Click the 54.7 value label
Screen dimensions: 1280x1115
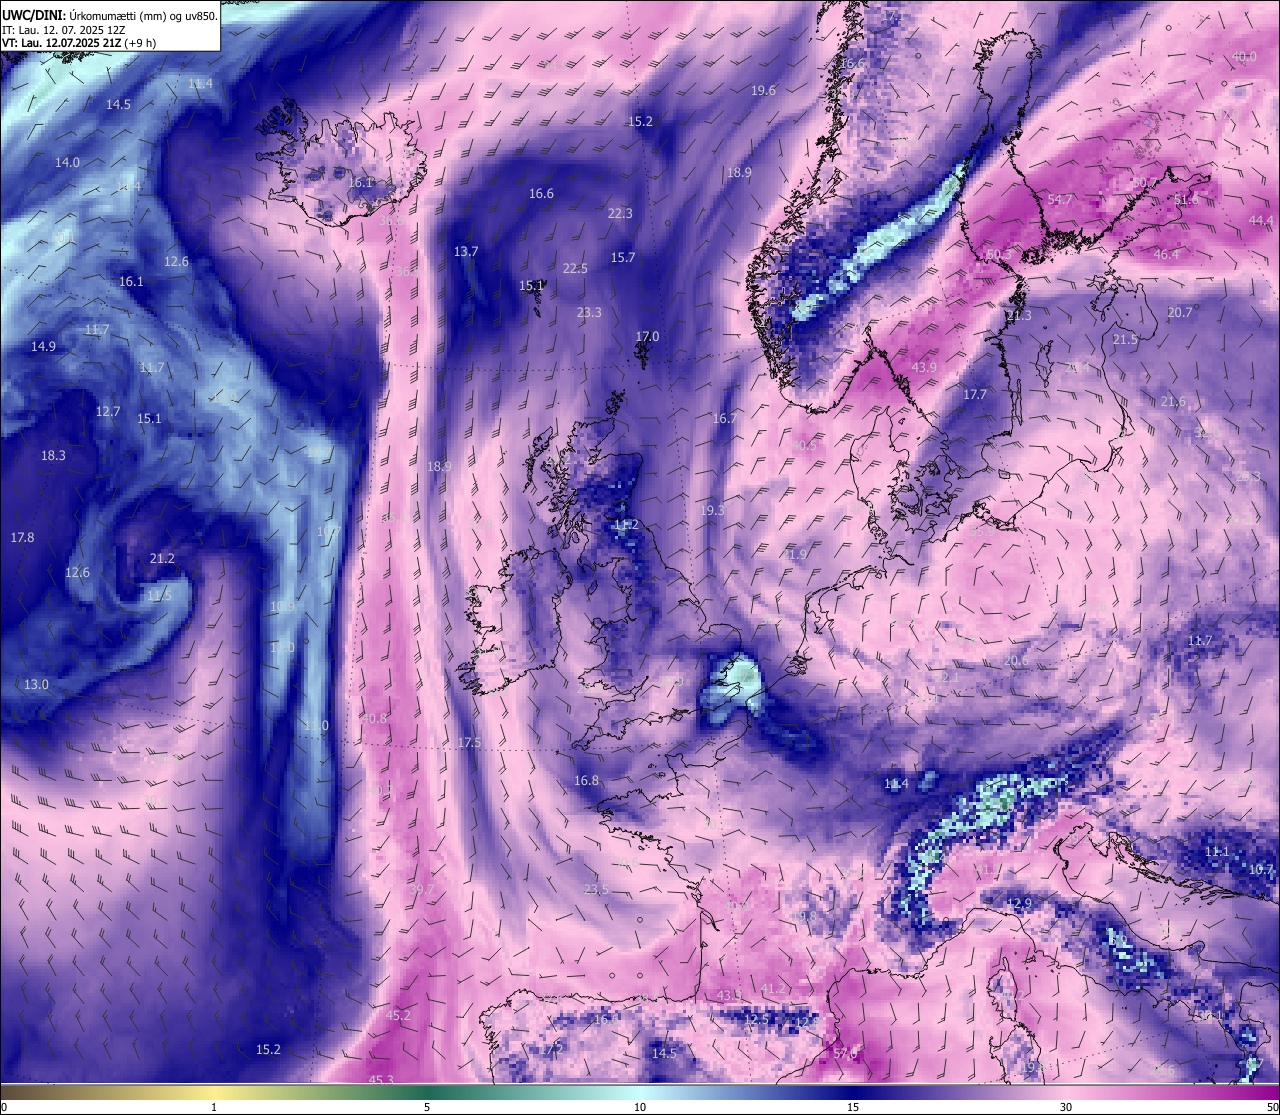1060,199
